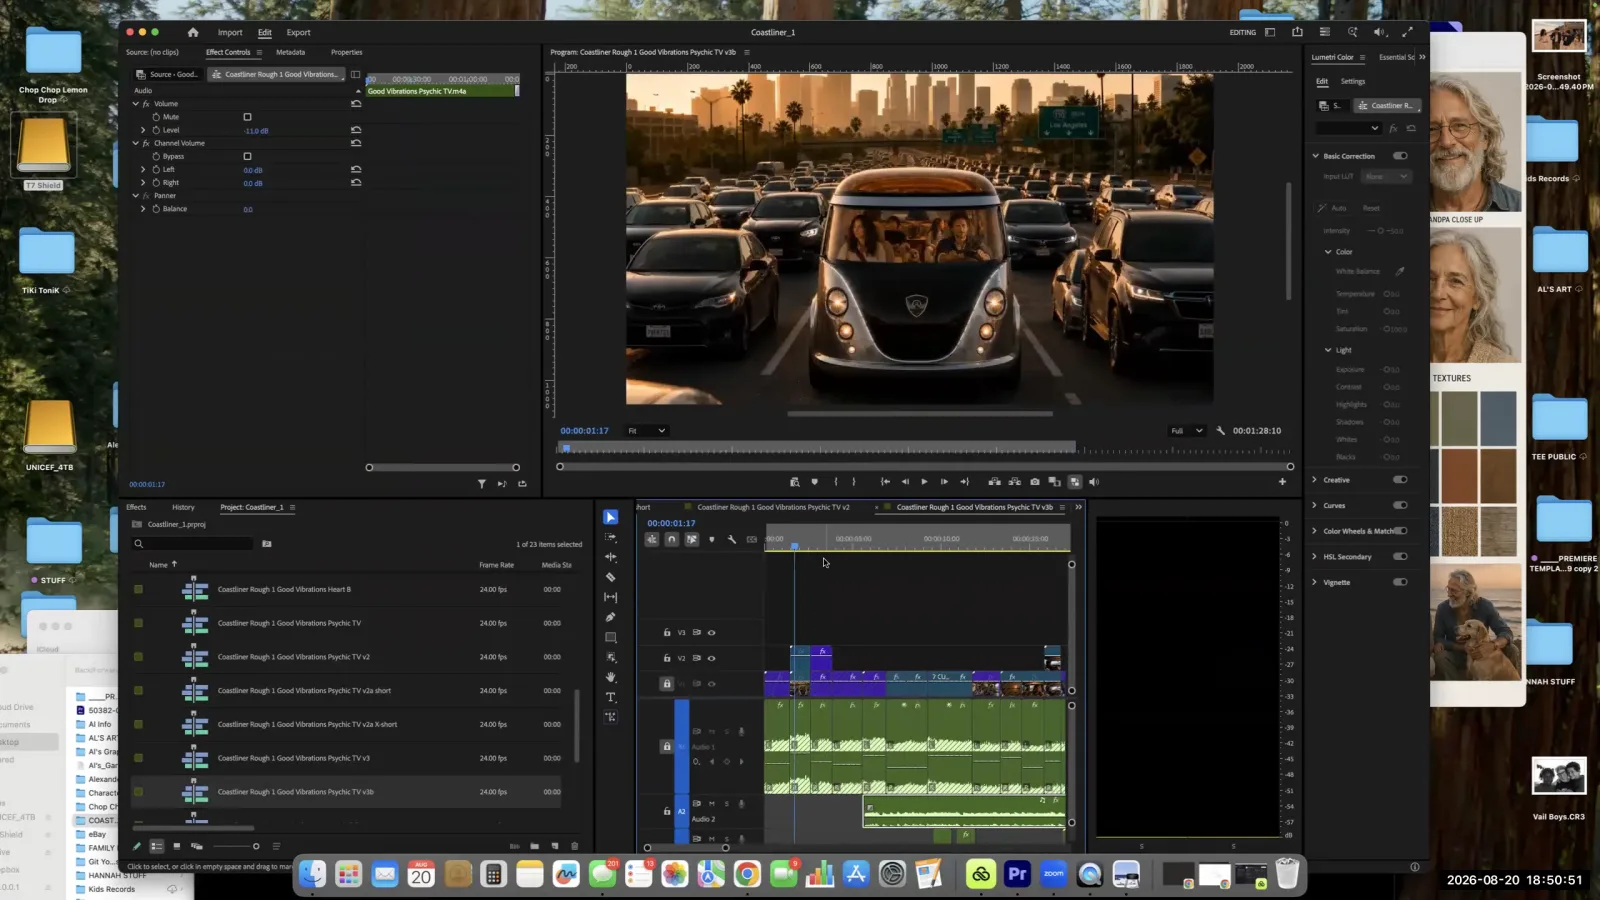Open the Metadata panel tab
1600x900 pixels.
290,52
